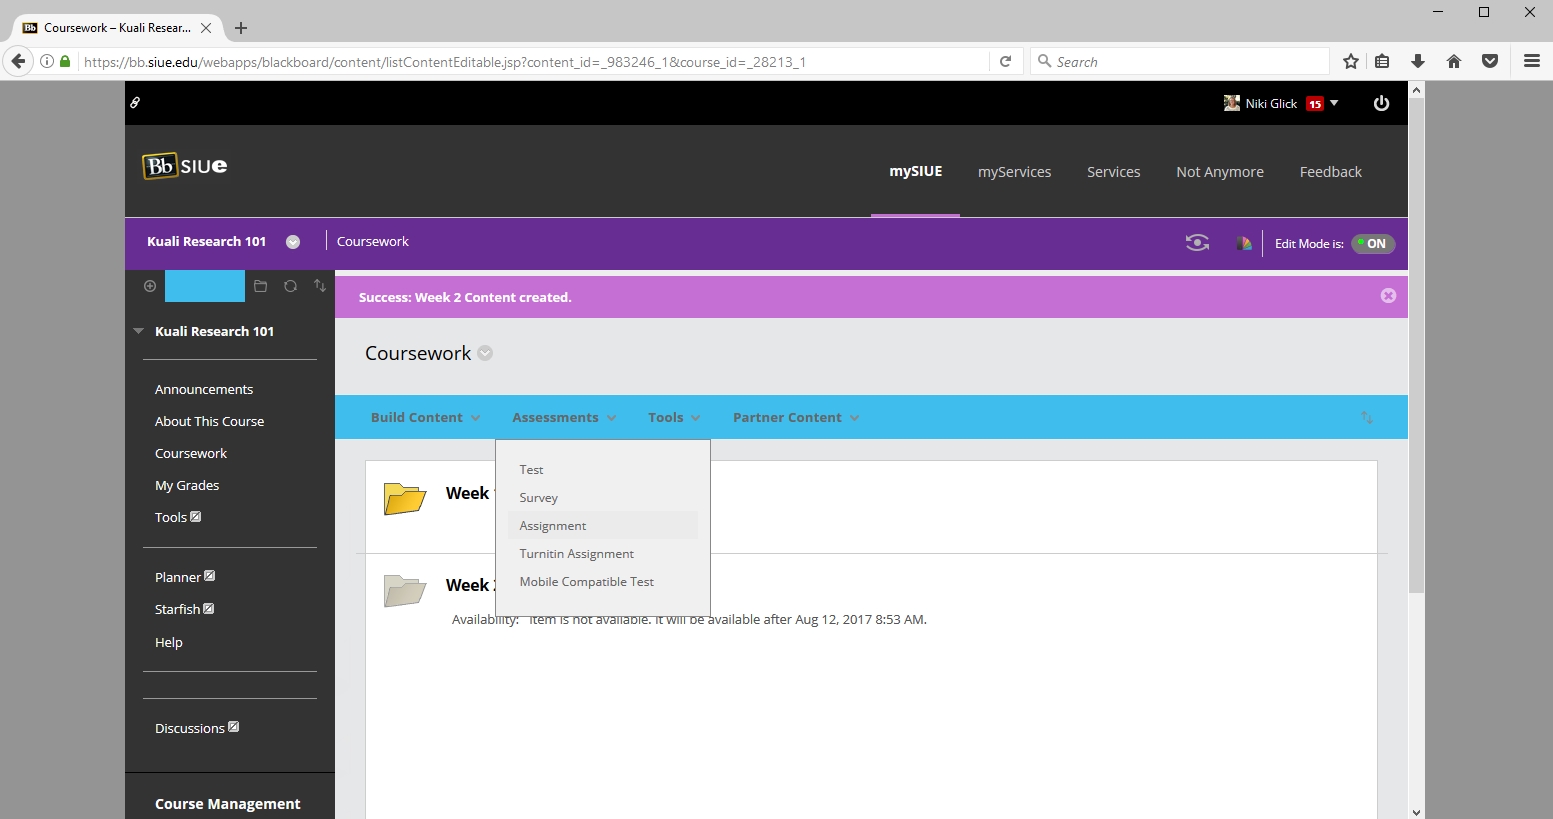Refresh the course menu
This screenshot has width=1553, height=819.
(x=290, y=286)
